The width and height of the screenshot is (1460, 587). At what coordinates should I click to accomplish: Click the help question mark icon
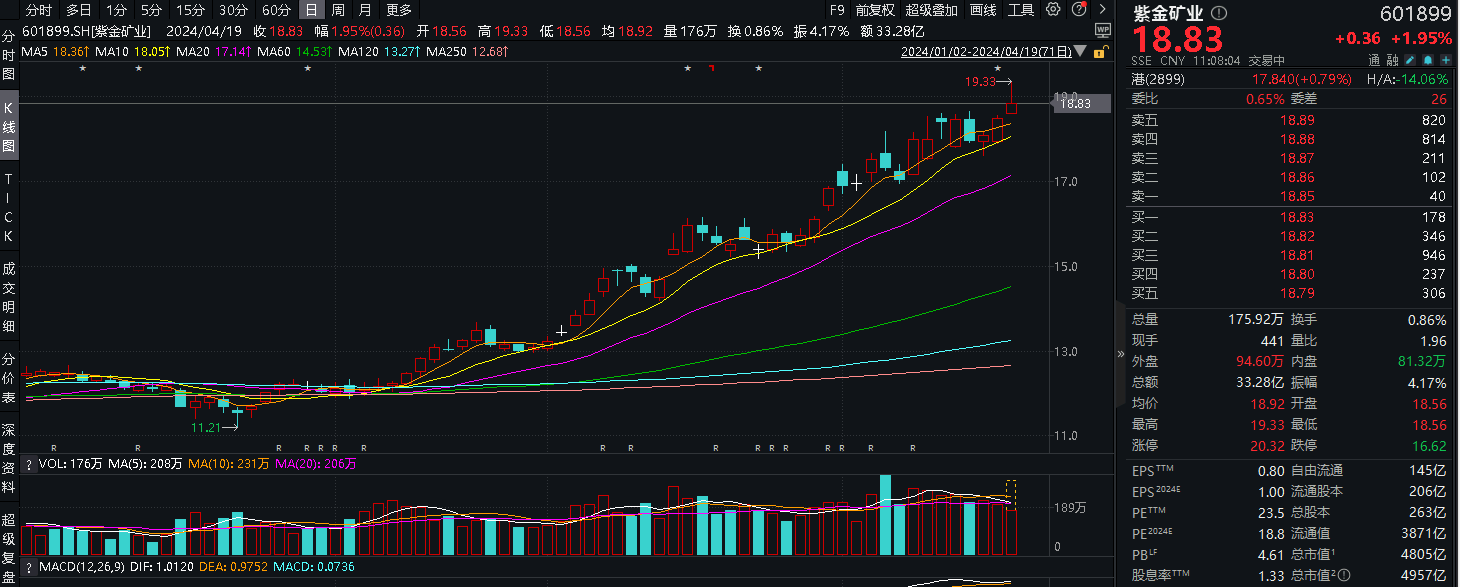(x=1077, y=10)
